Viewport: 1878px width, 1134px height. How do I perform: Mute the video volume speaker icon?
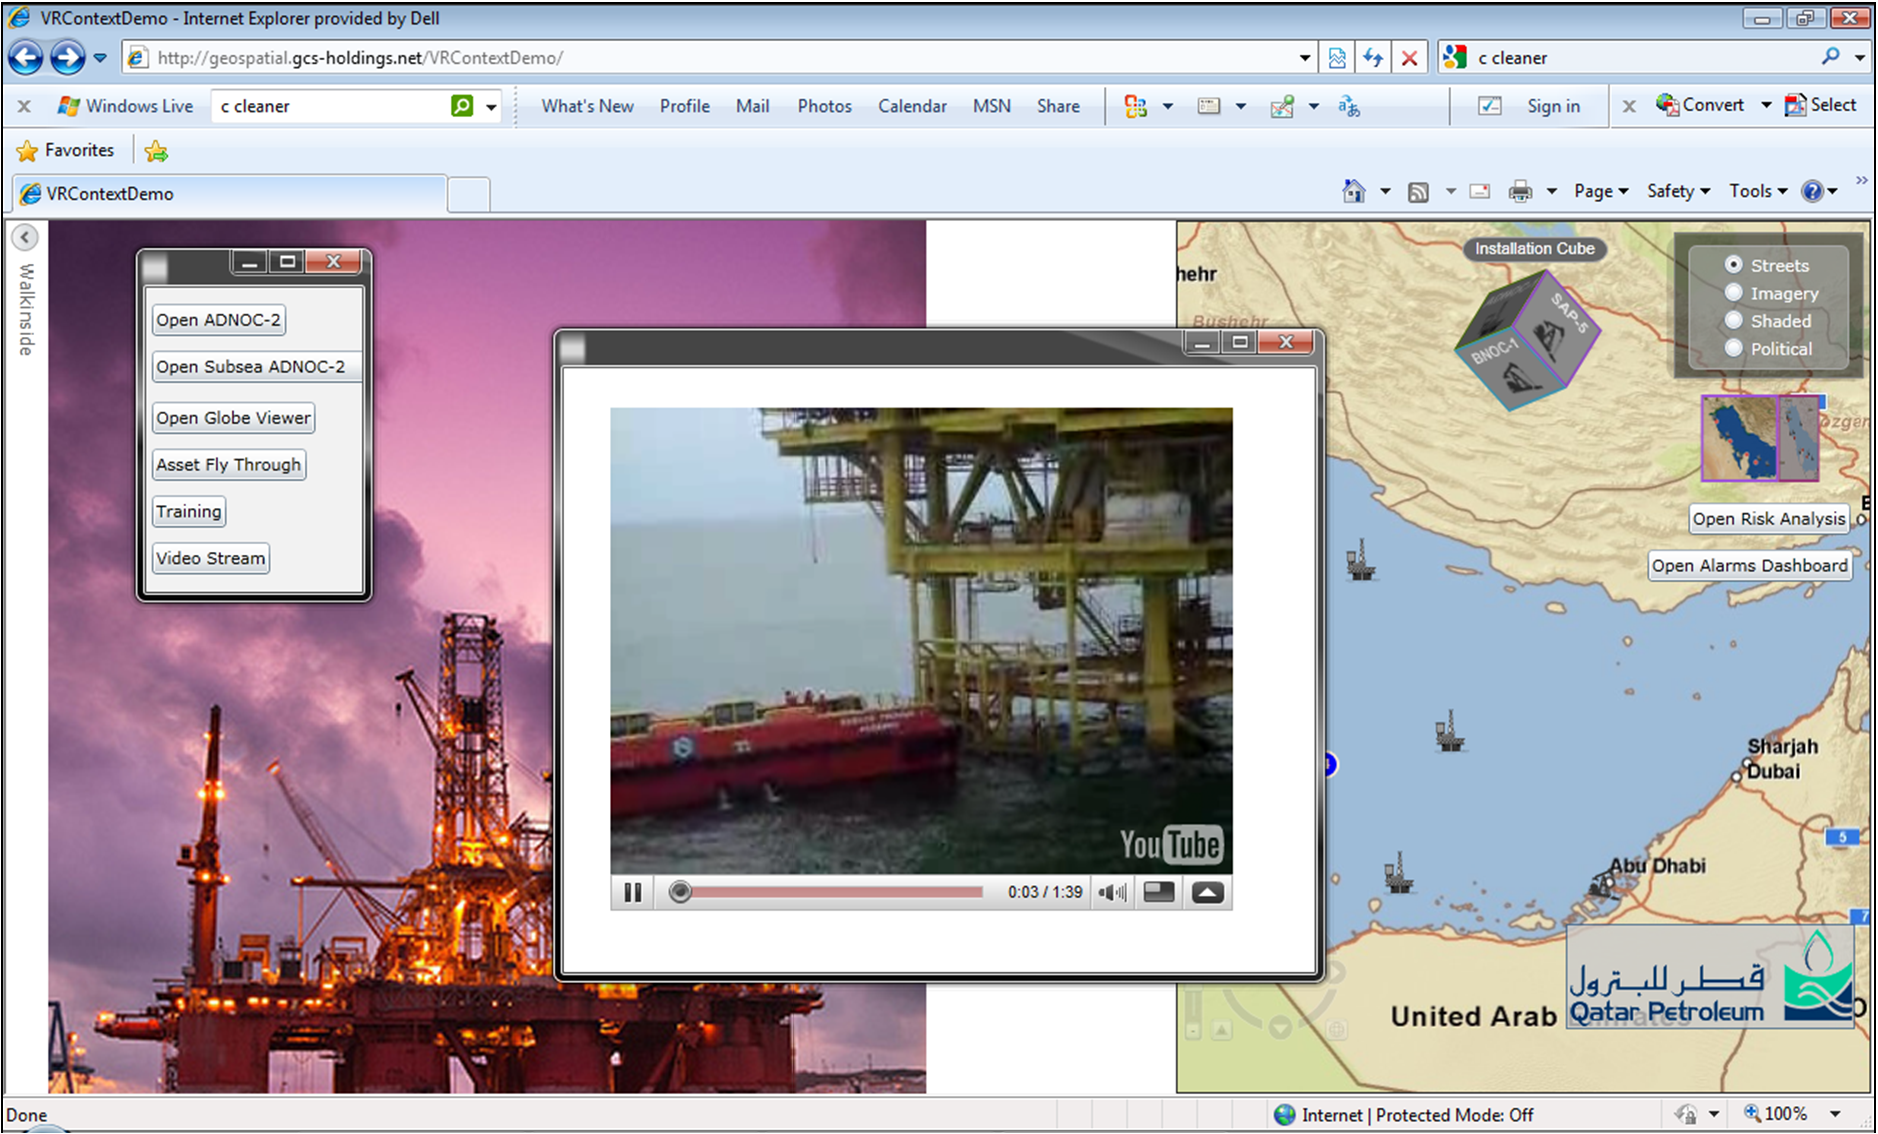[1111, 892]
